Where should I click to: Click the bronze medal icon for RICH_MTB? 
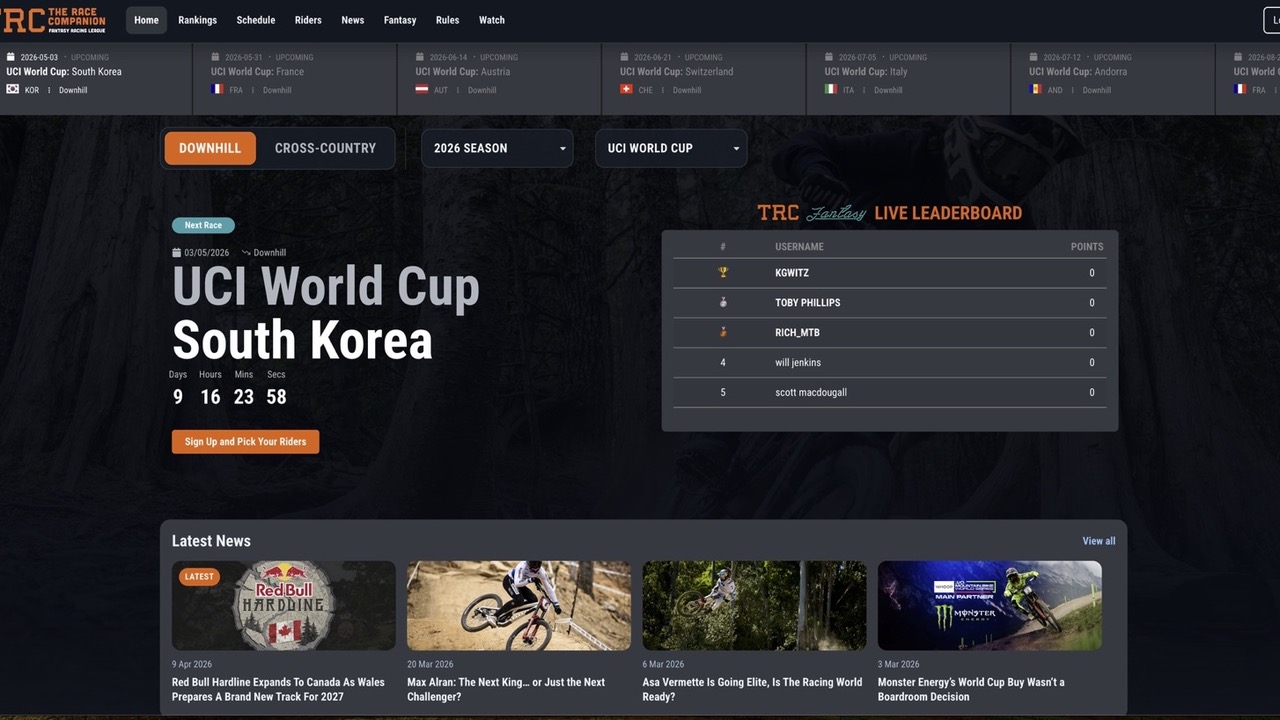723,332
